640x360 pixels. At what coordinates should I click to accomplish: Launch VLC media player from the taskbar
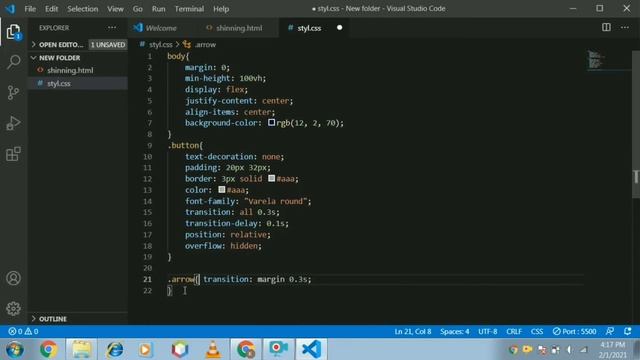[213, 350]
